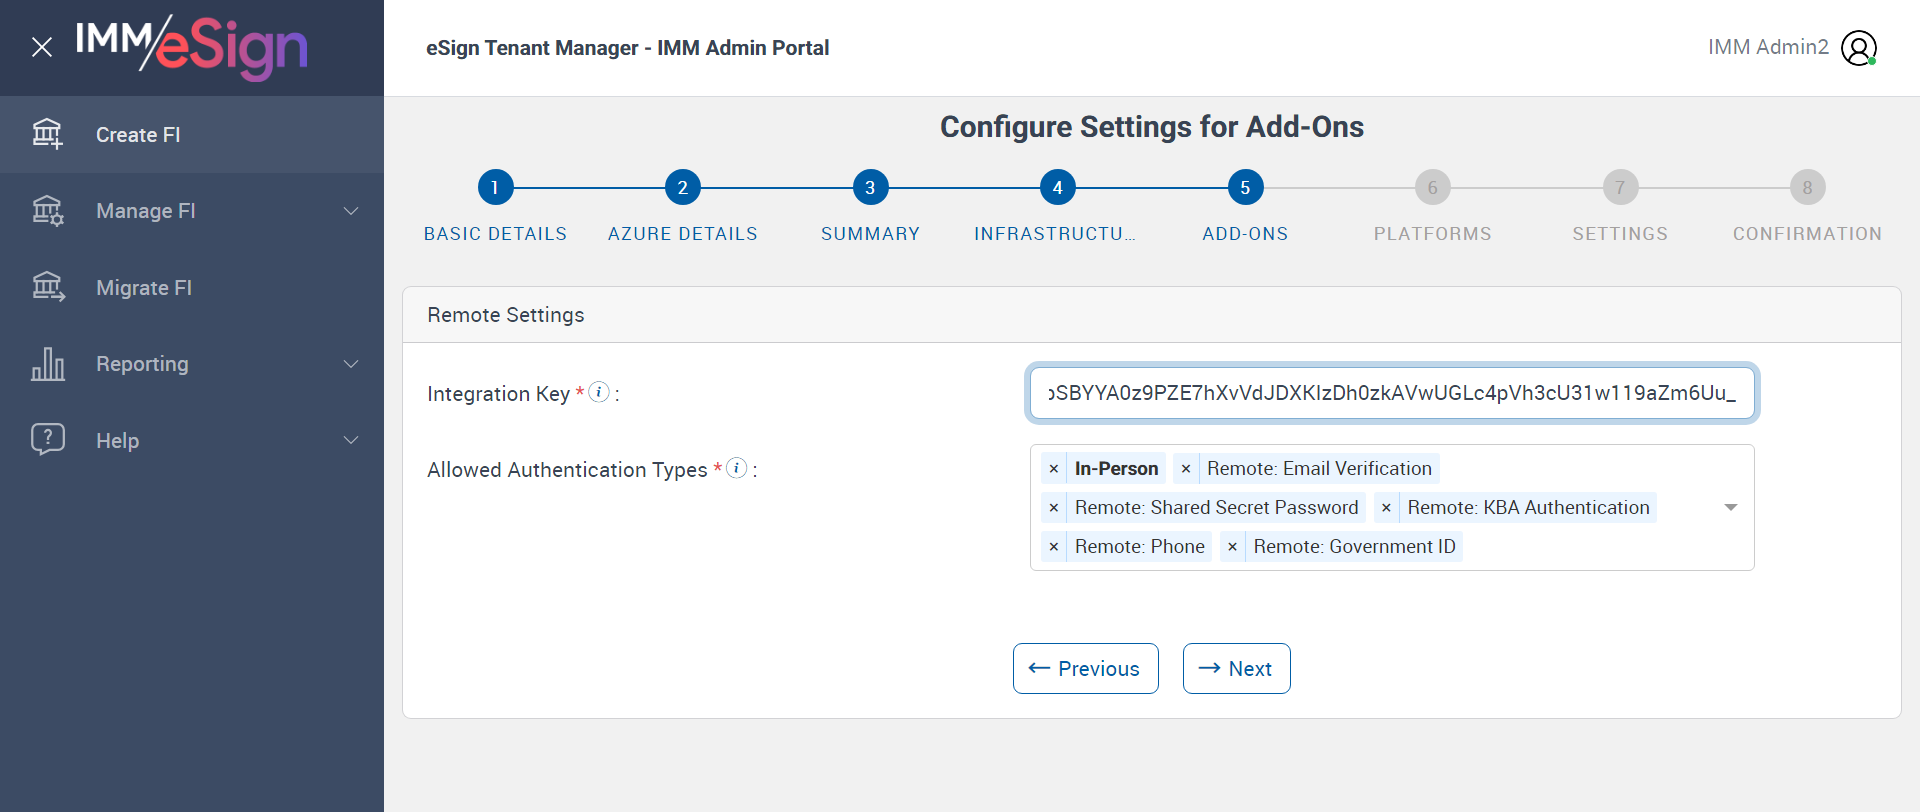
Task: Click the Create FI bank icon
Action: [47, 134]
